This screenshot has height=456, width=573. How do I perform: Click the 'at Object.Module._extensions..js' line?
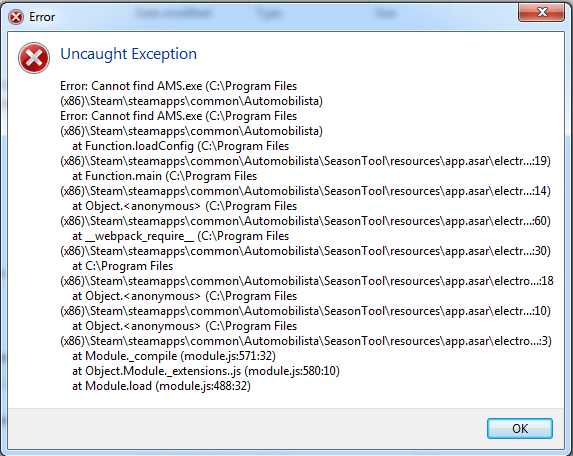point(206,371)
